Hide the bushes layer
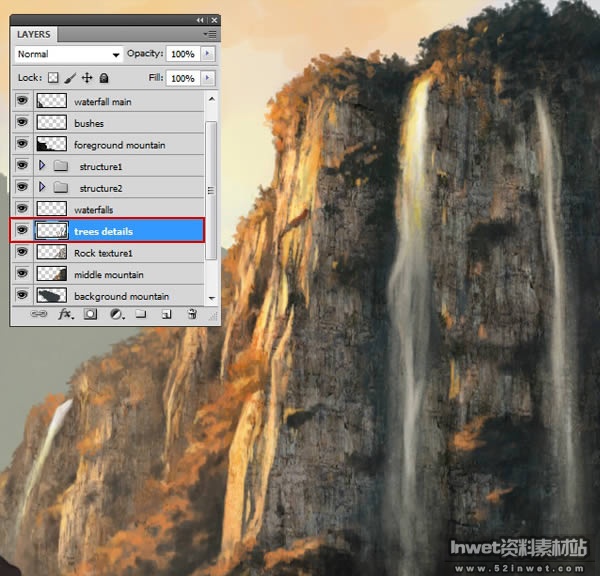This screenshot has height=576, width=600. (22, 122)
